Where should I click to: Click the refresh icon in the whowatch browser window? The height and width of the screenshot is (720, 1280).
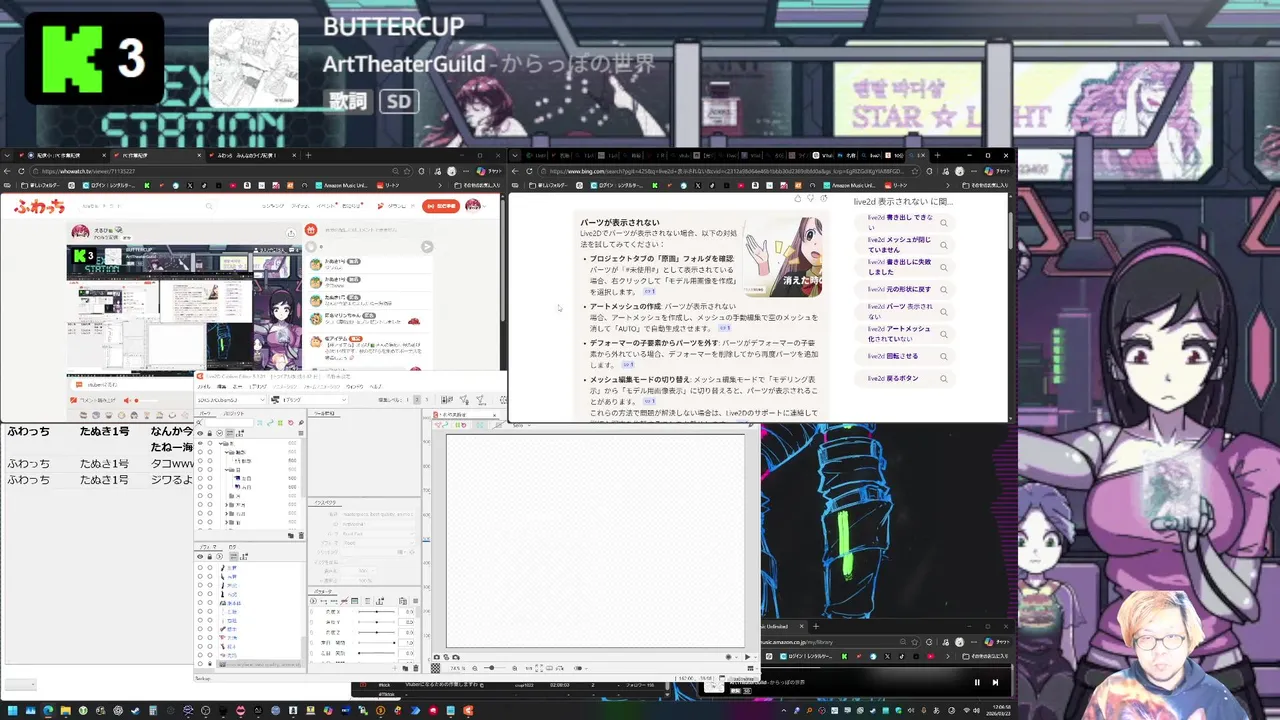click(x=21, y=171)
